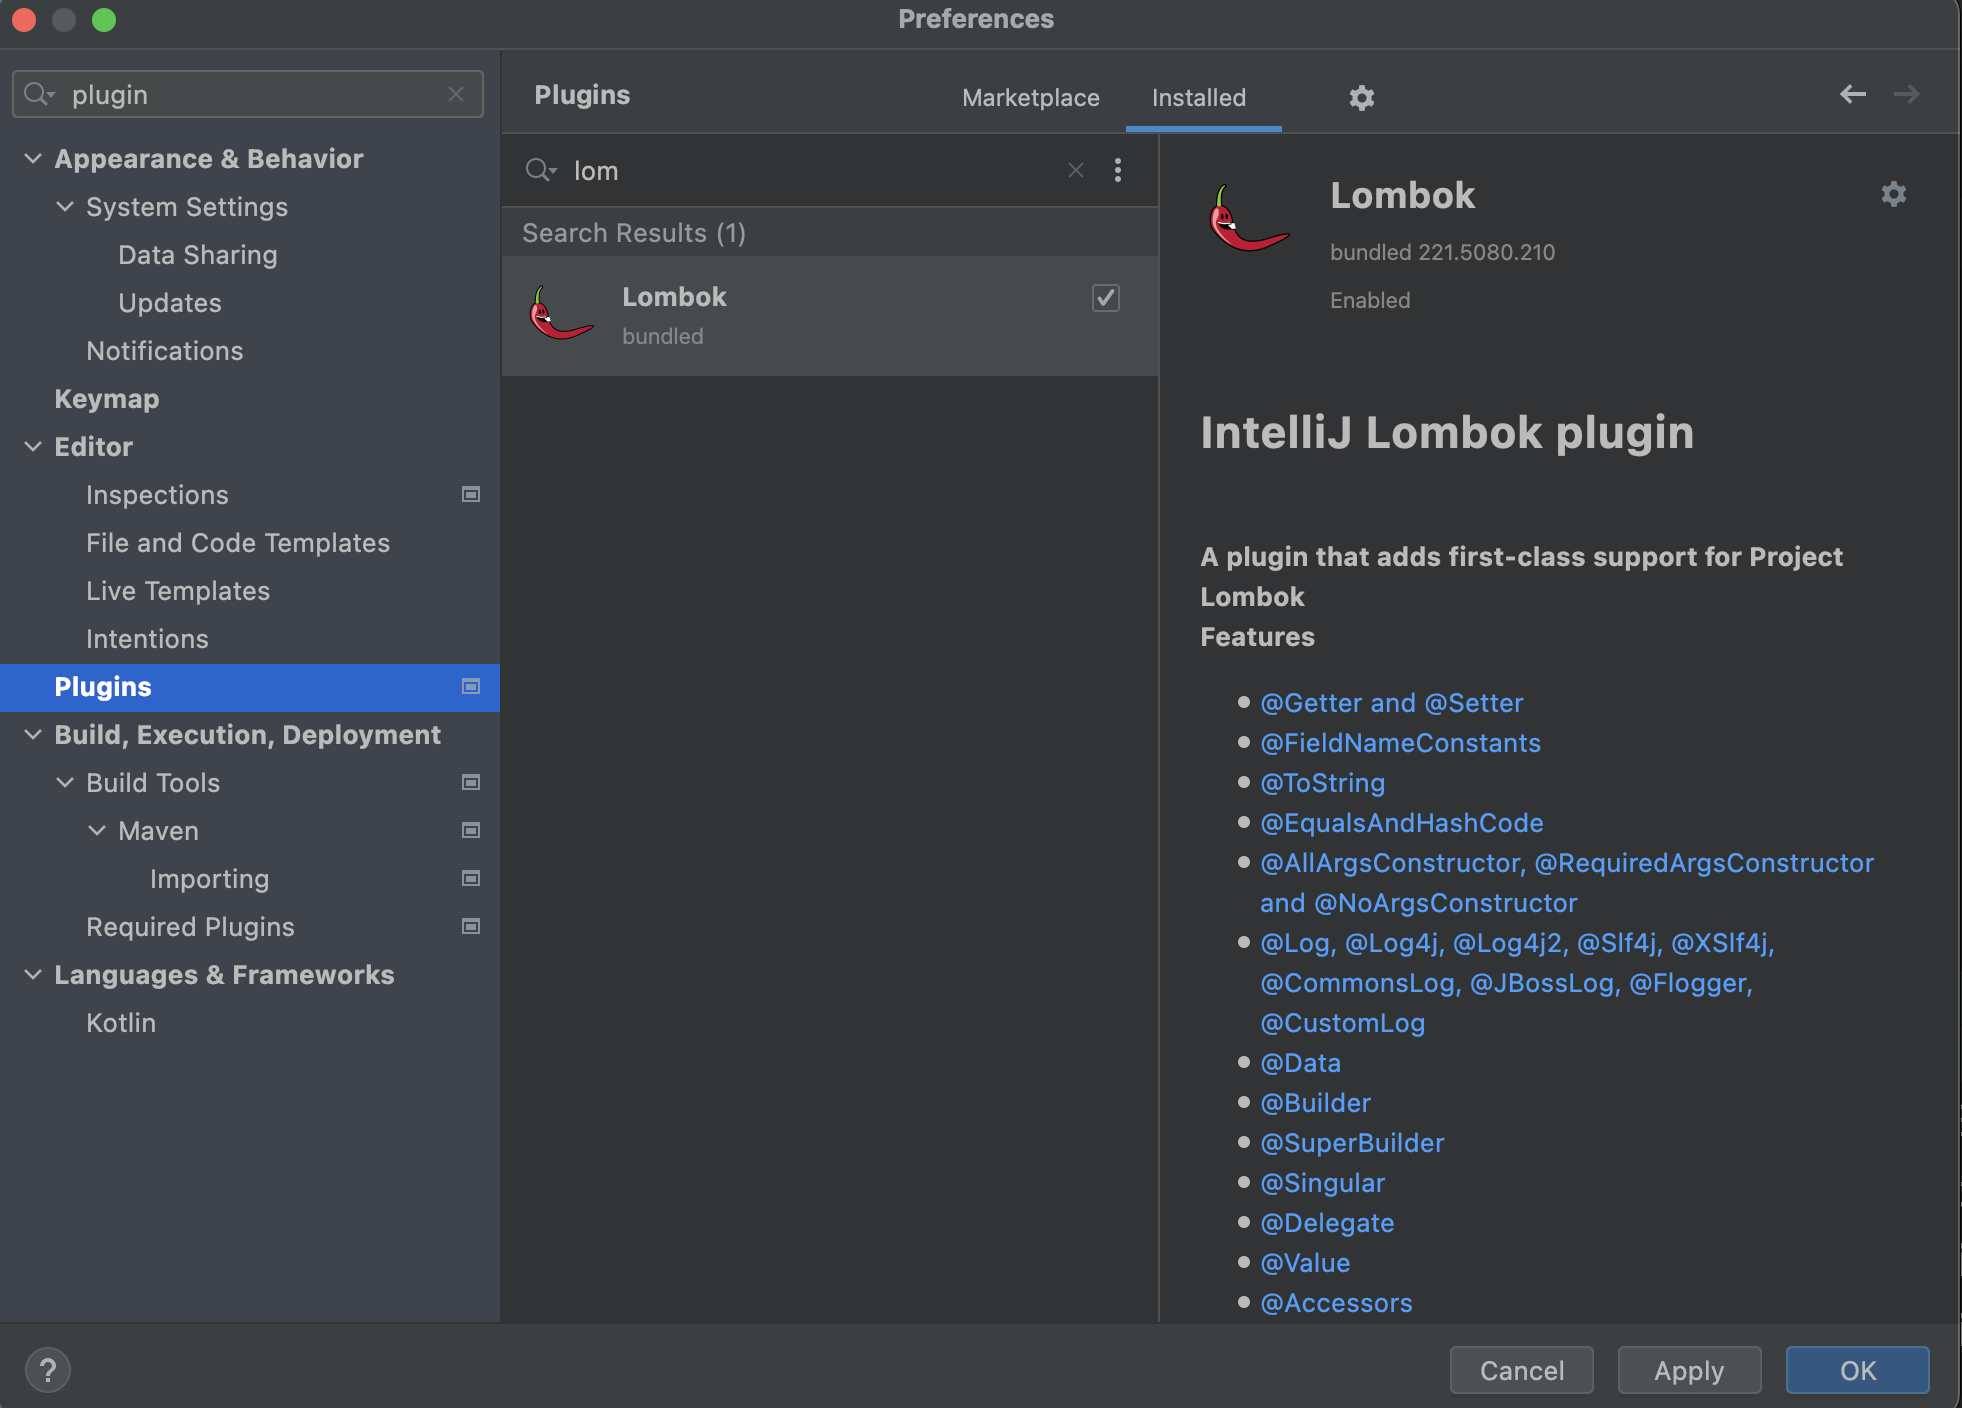Open plugin search options three-dot menu
Image resolution: width=1962 pixels, height=1408 pixels.
tap(1118, 170)
